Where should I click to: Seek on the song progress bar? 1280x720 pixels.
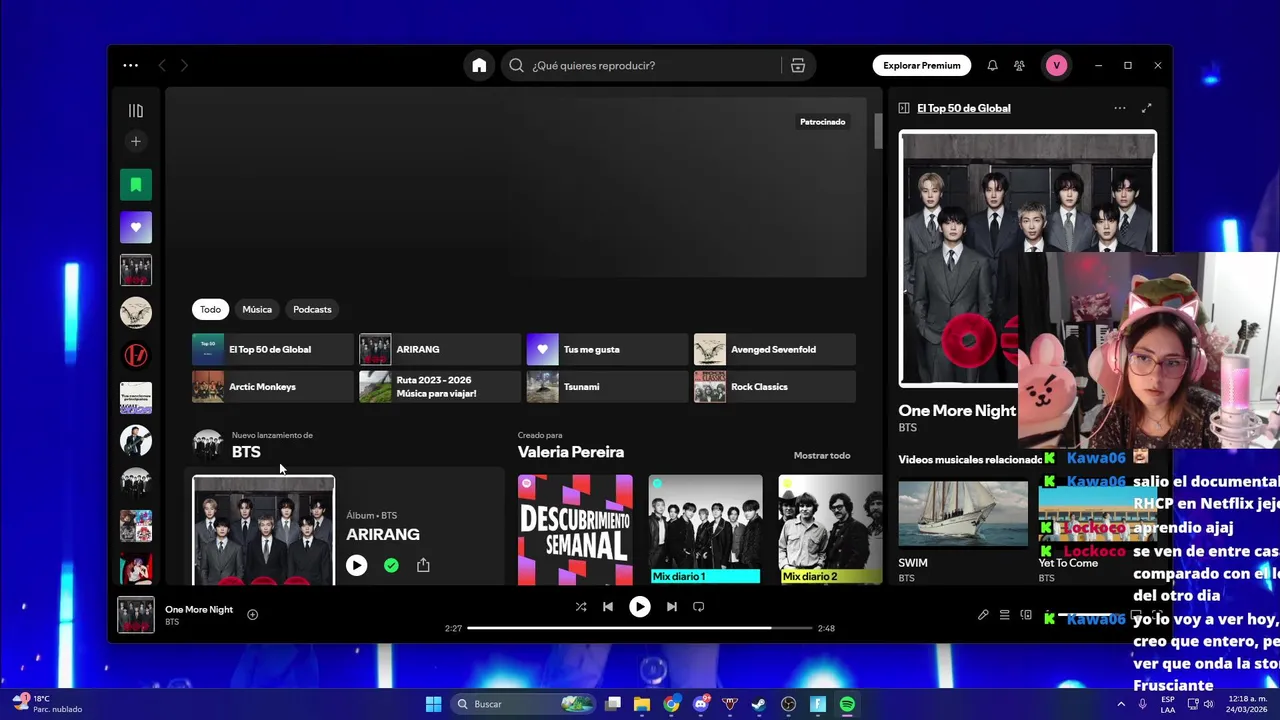(x=640, y=628)
